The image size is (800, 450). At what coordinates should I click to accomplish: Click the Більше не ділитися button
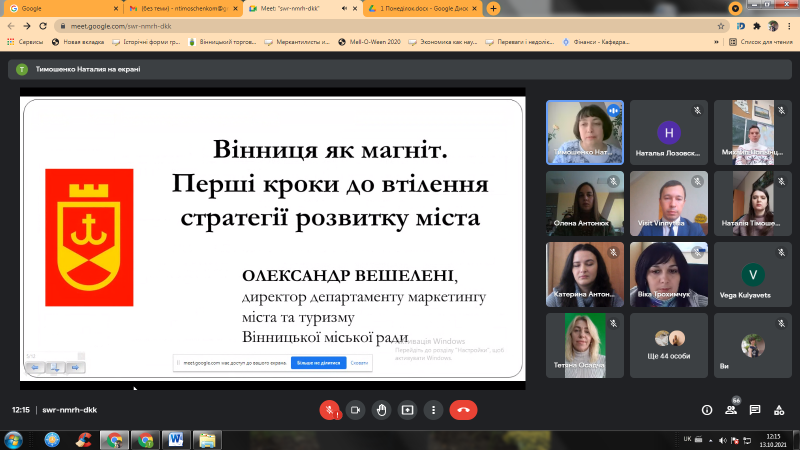[318, 363]
